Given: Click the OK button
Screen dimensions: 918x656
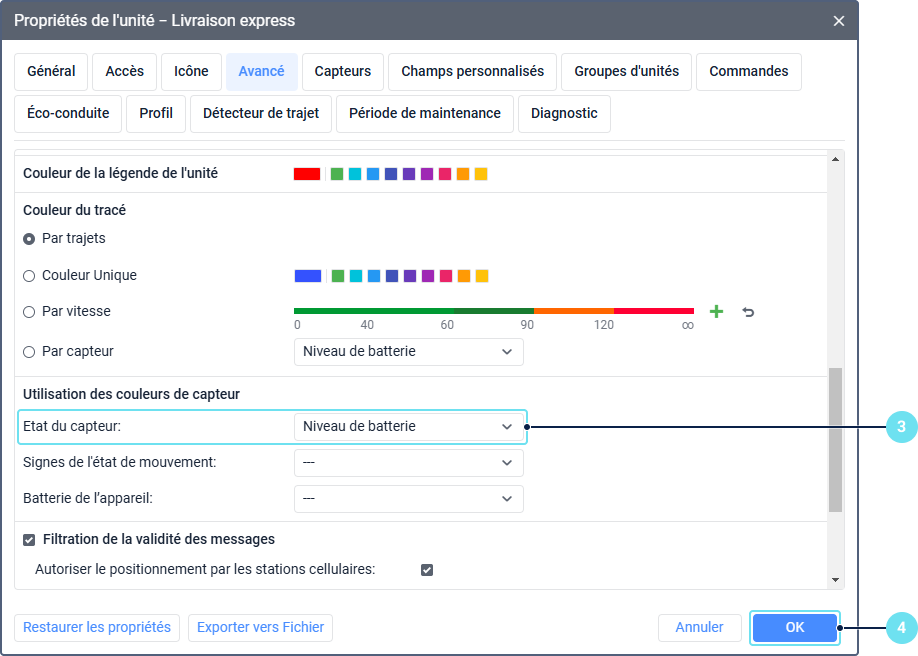Looking at the screenshot, I should [x=794, y=627].
